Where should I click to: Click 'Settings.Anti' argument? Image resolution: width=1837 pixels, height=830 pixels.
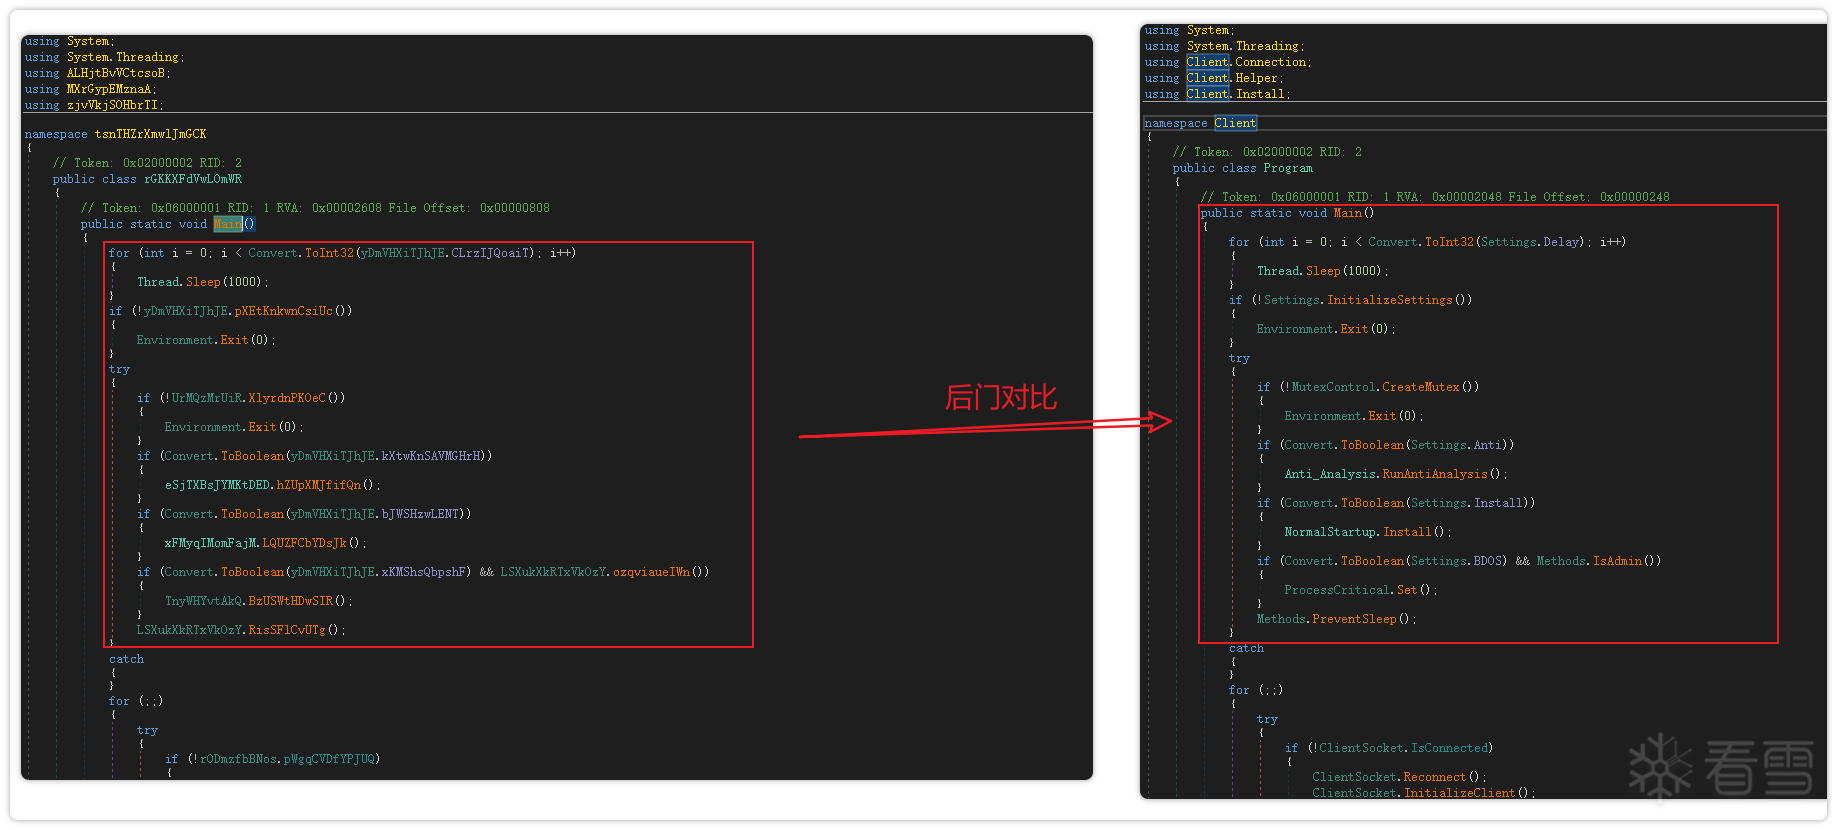[x=1457, y=445]
